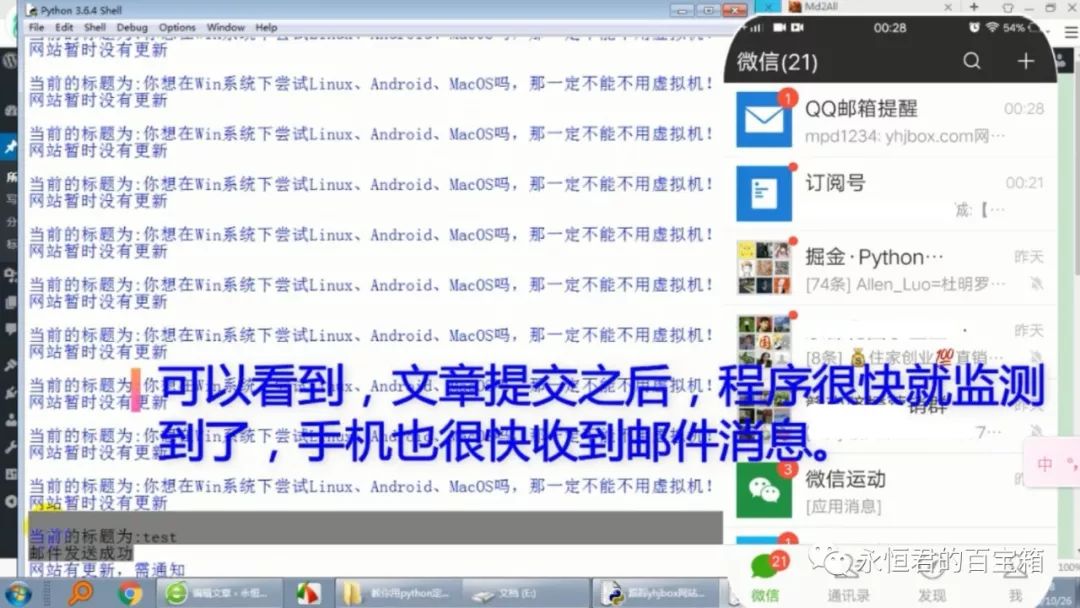
Task: Toggle the 中 input method indicator
Action: pos(1045,465)
